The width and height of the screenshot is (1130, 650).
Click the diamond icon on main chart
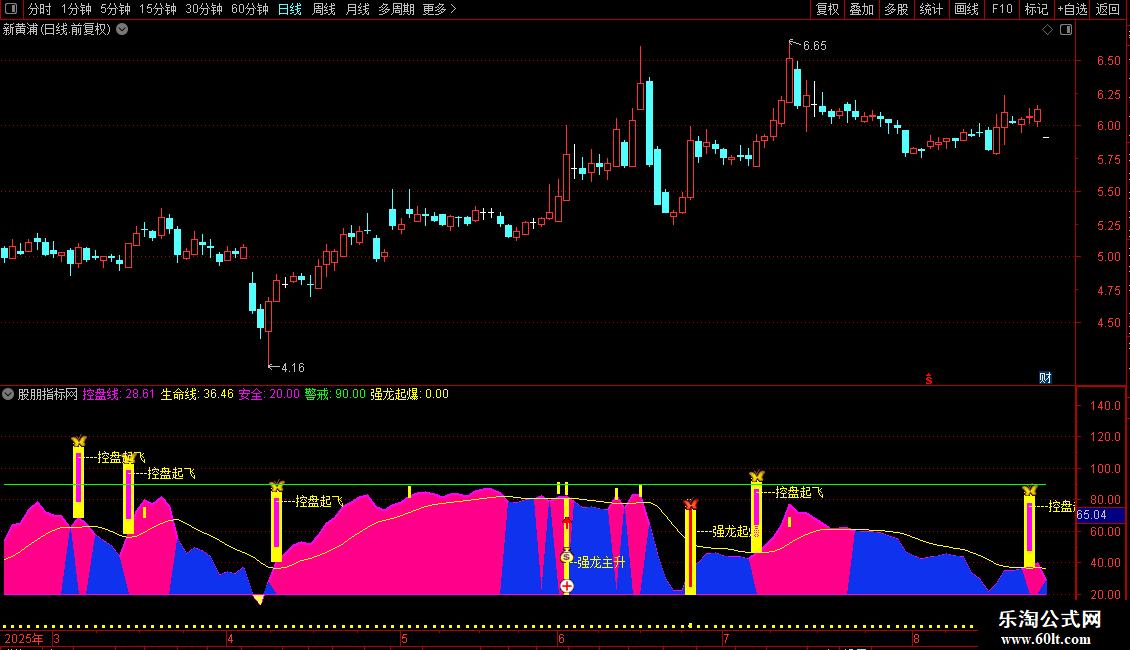tap(1048, 30)
